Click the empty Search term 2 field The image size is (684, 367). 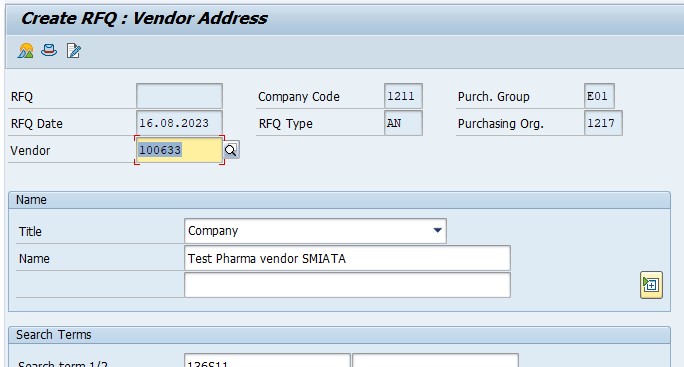point(435,361)
